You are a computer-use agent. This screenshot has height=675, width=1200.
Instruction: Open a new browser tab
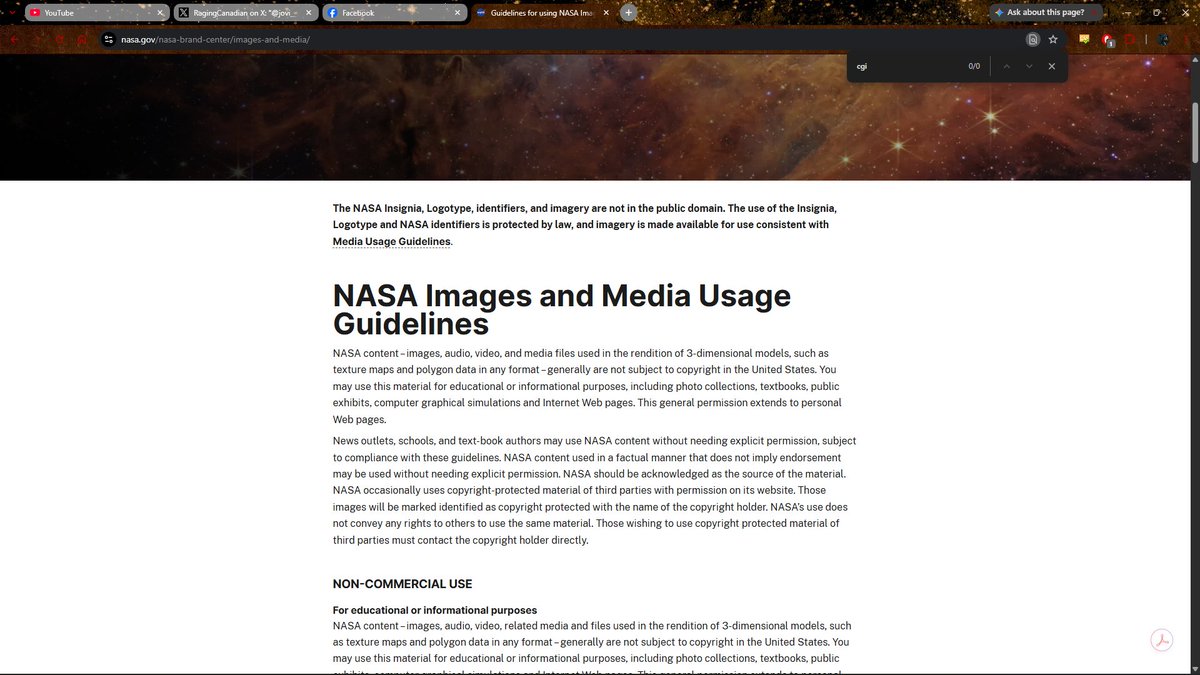(x=628, y=13)
